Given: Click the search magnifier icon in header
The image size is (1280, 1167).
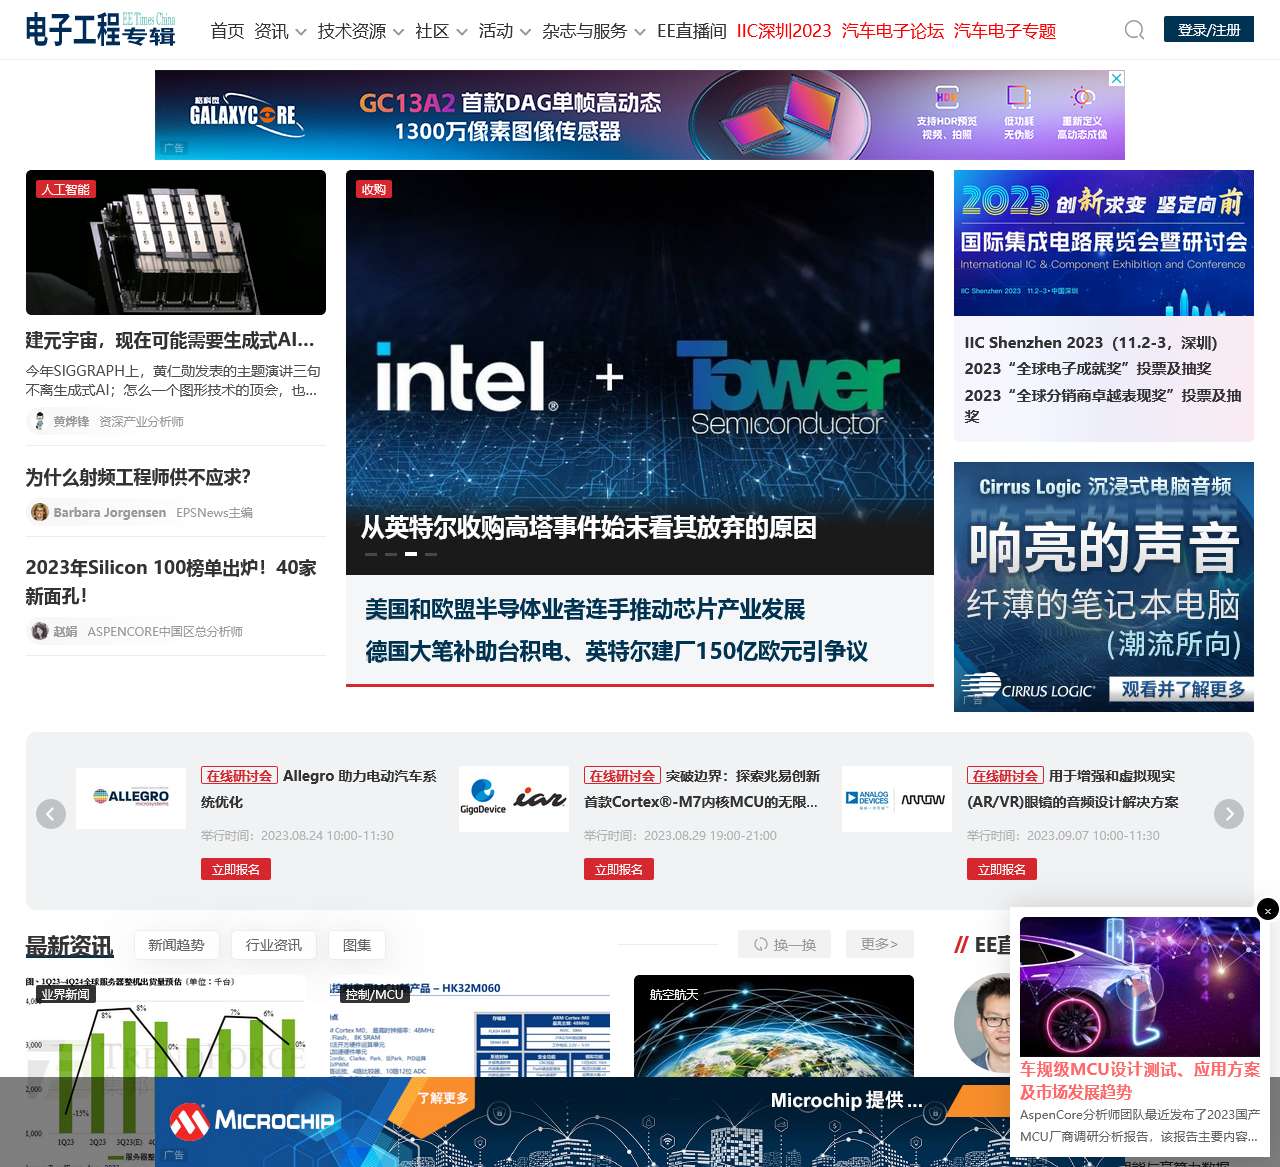Looking at the screenshot, I should pyautogui.click(x=1134, y=30).
